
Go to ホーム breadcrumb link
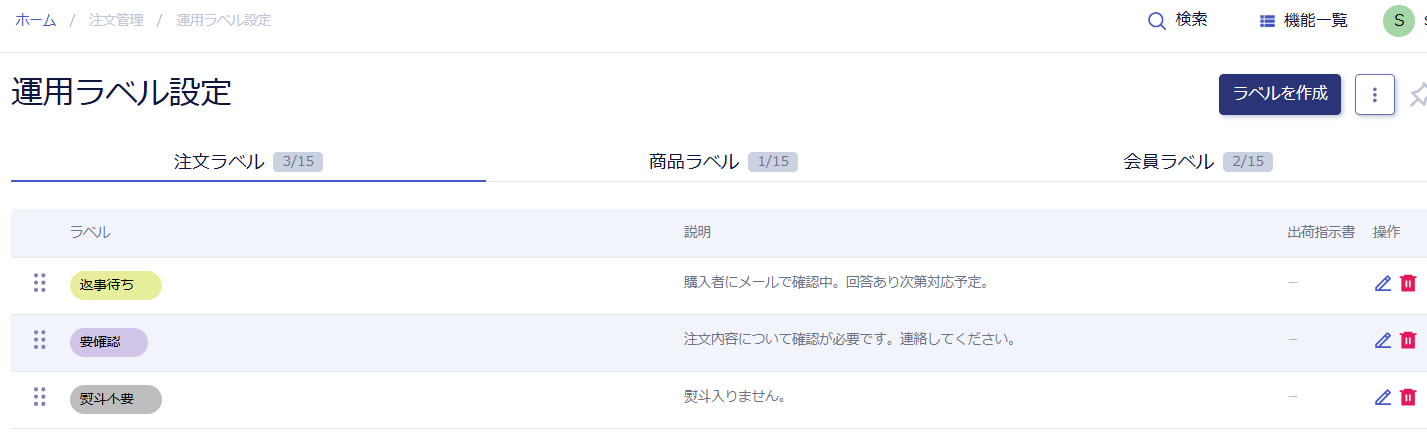(35, 20)
